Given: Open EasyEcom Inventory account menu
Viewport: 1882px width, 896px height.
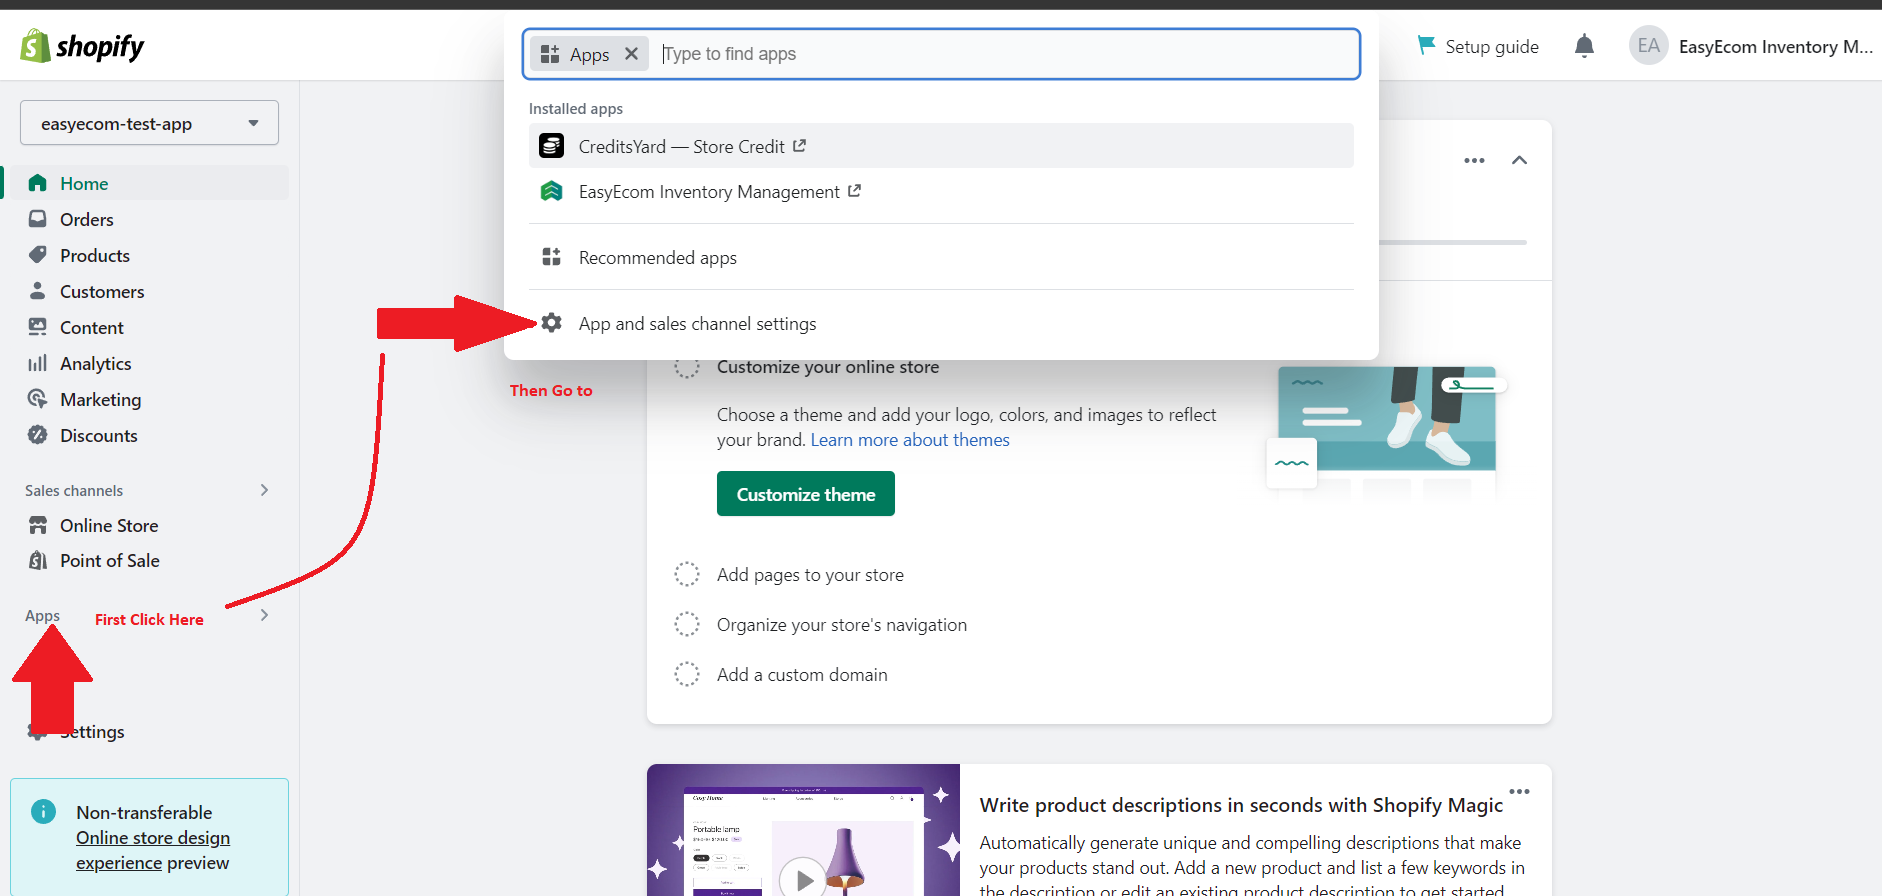Looking at the screenshot, I should point(1751,46).
